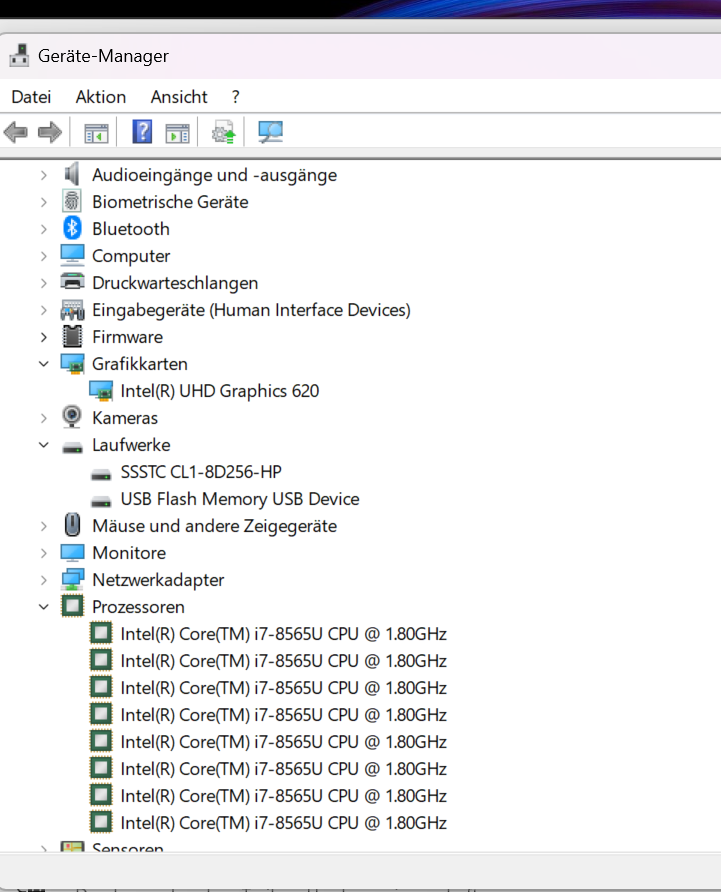The height and width of the screenshot is (892, 721).
Task: Expand the Firmware category chevron
Action: (44, 337)
